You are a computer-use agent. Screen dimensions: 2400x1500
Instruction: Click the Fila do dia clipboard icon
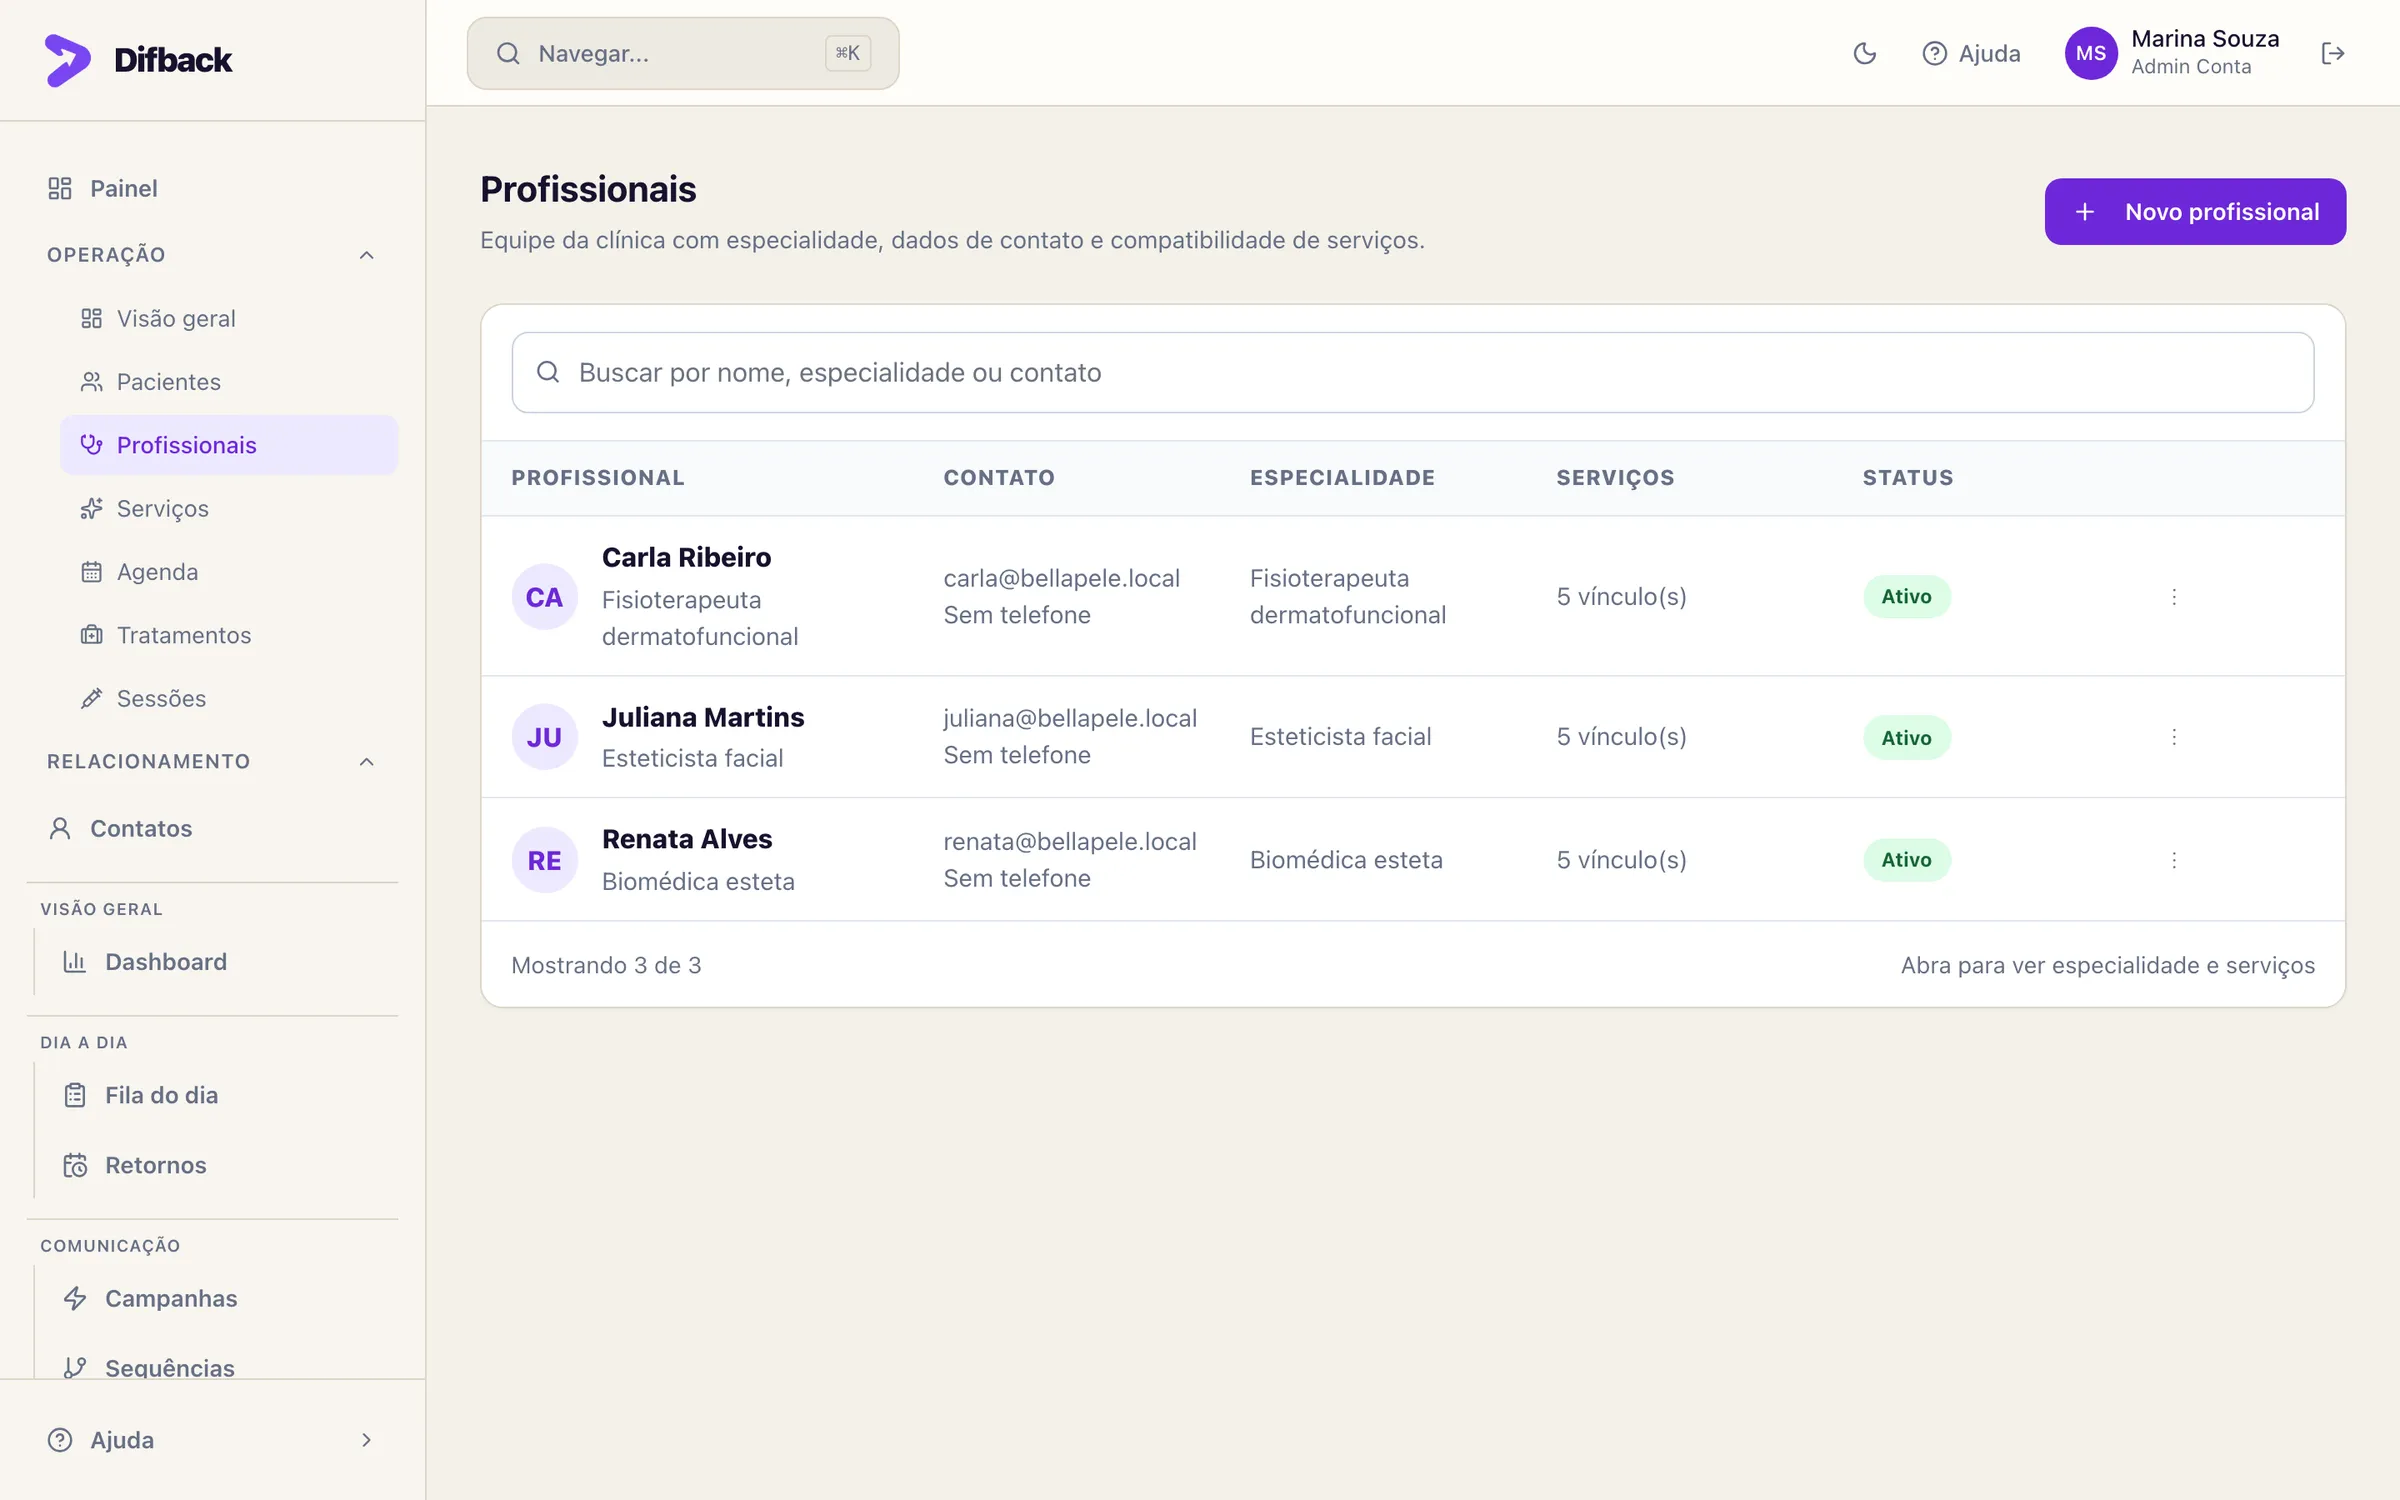coord(75,1096)
